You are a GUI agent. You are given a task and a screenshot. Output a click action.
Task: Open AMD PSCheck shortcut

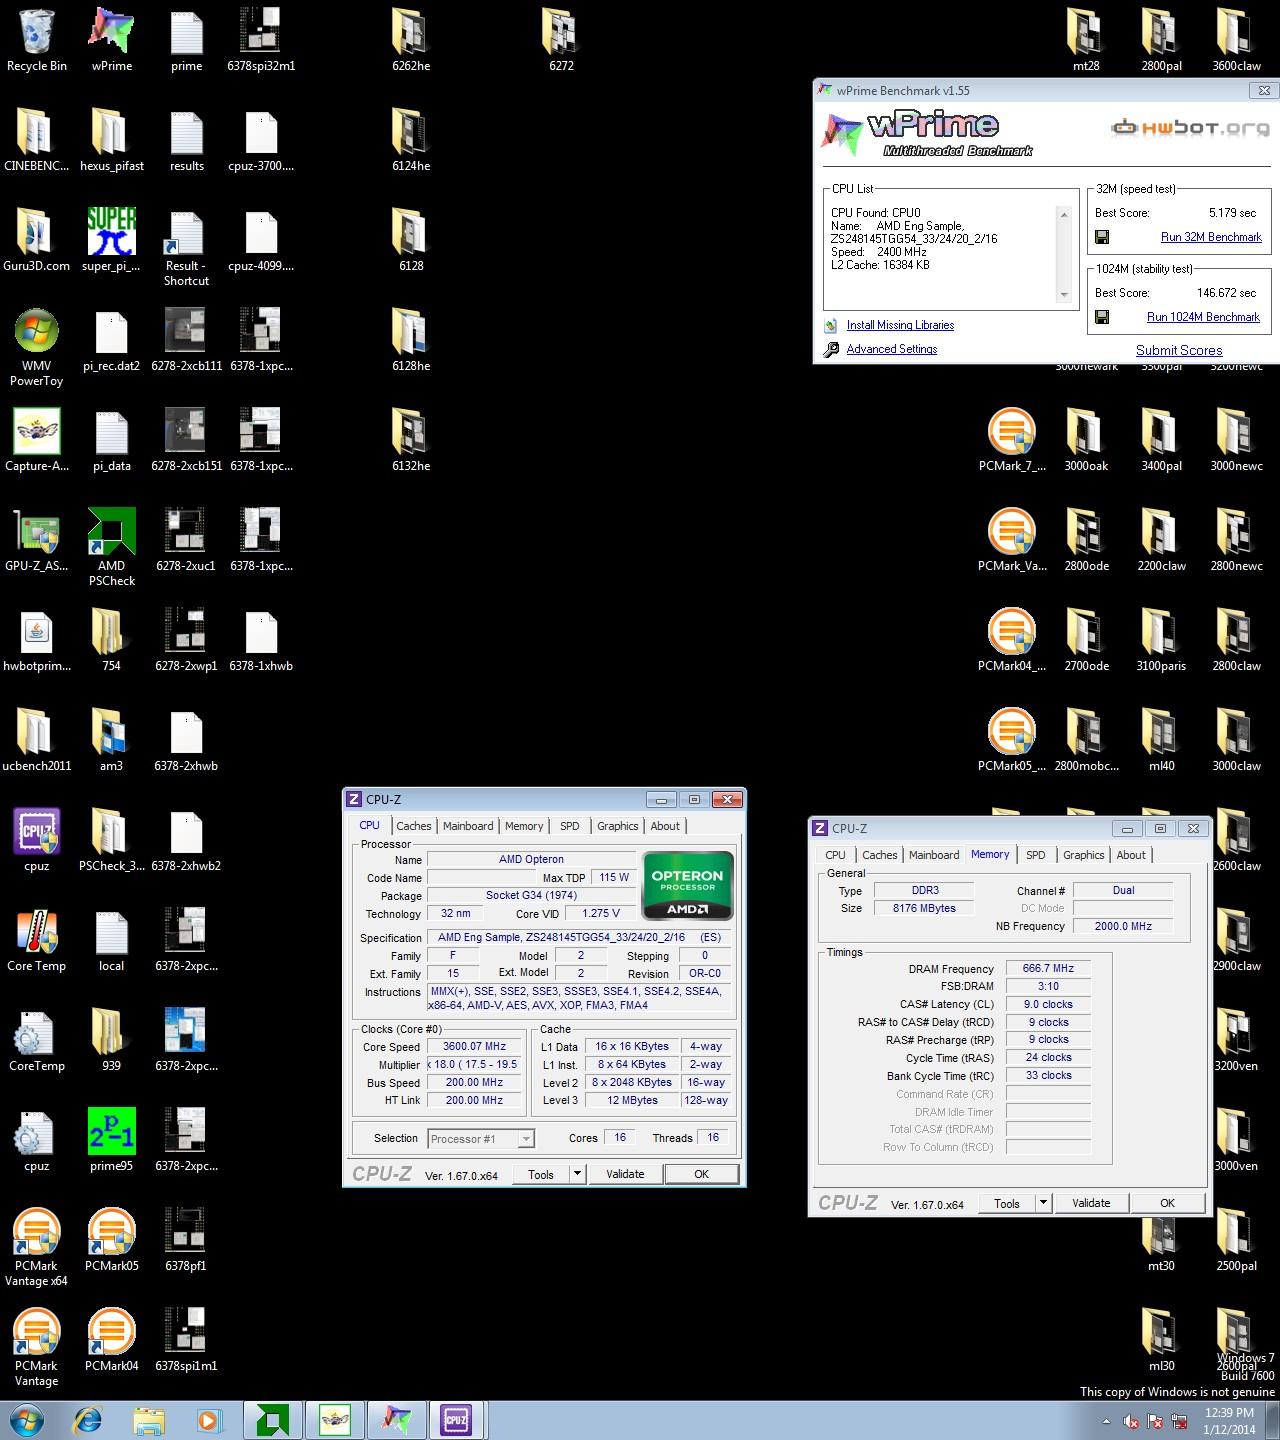(111, 547)
